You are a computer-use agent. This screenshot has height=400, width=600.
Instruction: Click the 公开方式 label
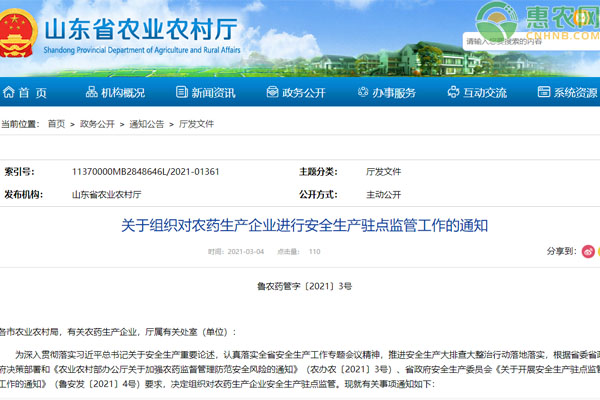tap(318, 195)
